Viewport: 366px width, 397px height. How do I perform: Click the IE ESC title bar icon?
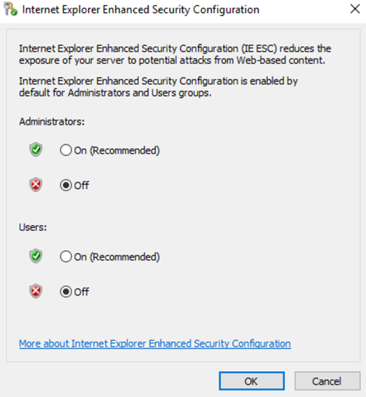click(10, 9)
